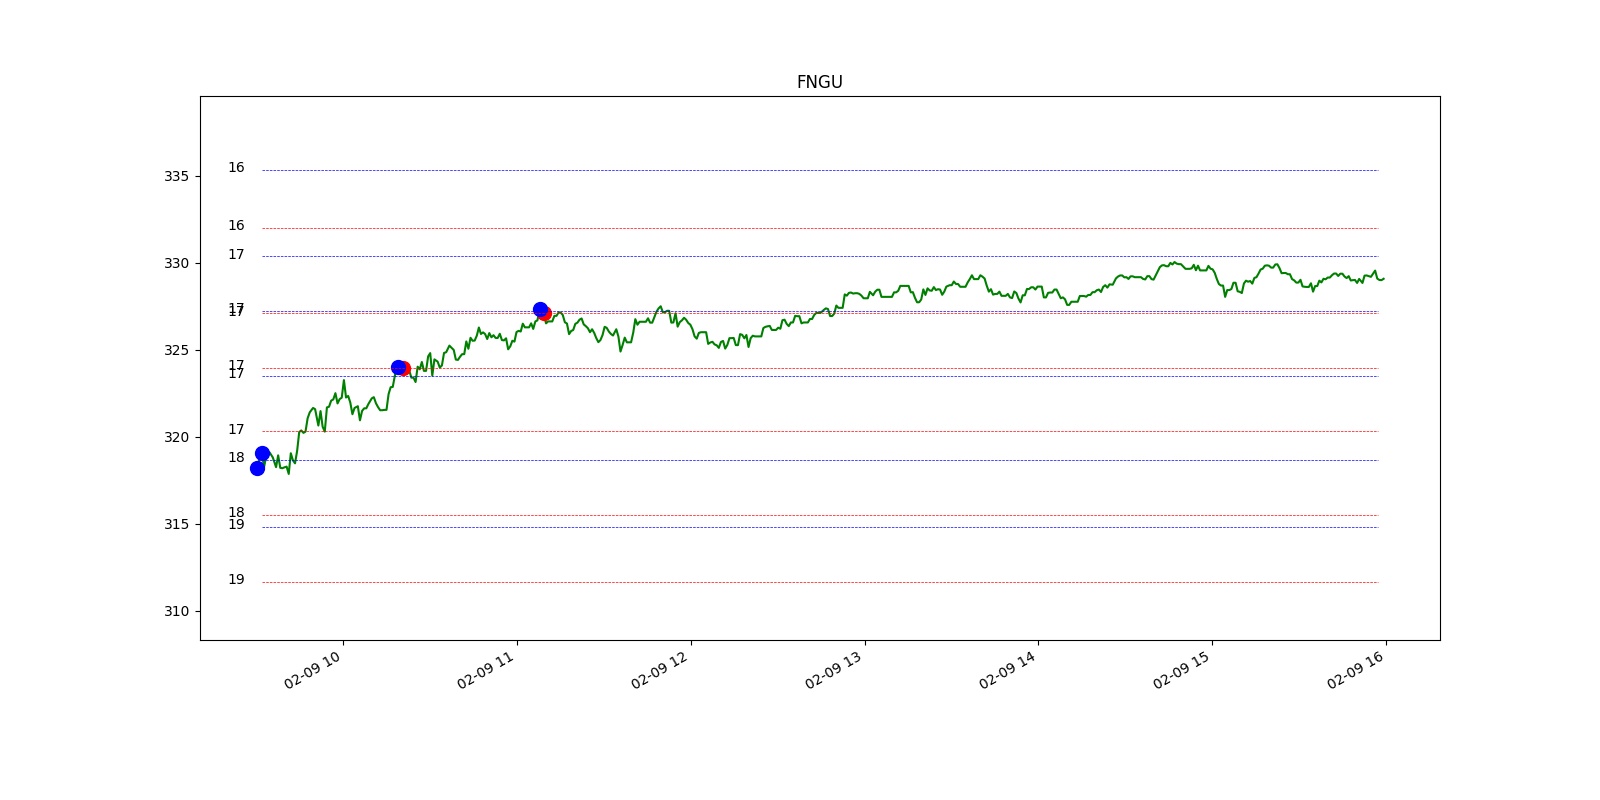Click the '16' label beside the topmost red line
The image size is (1600, 800).
click(x=236, y=225)
